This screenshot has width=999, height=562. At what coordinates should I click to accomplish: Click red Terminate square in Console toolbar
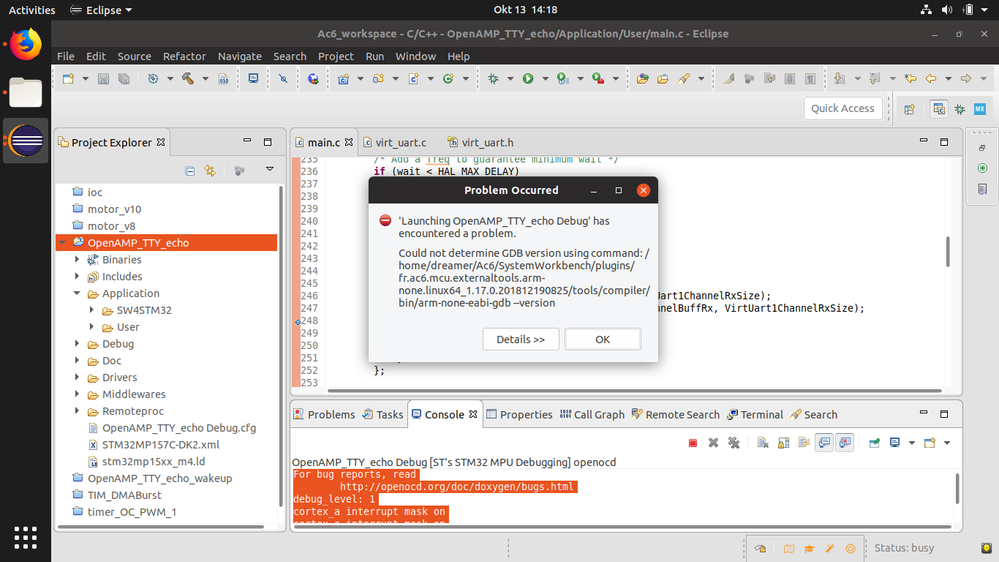(x=693, y=443)
